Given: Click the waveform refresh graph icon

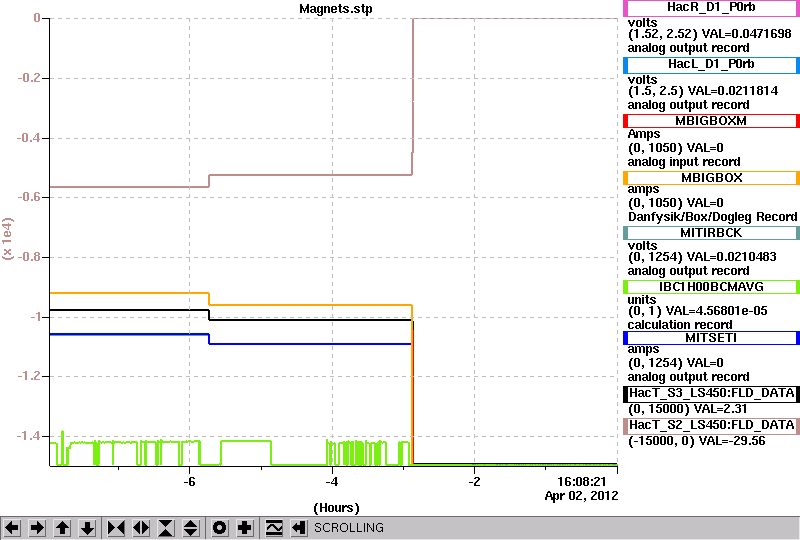Looking at the screenshot, I should pos(274,528).
